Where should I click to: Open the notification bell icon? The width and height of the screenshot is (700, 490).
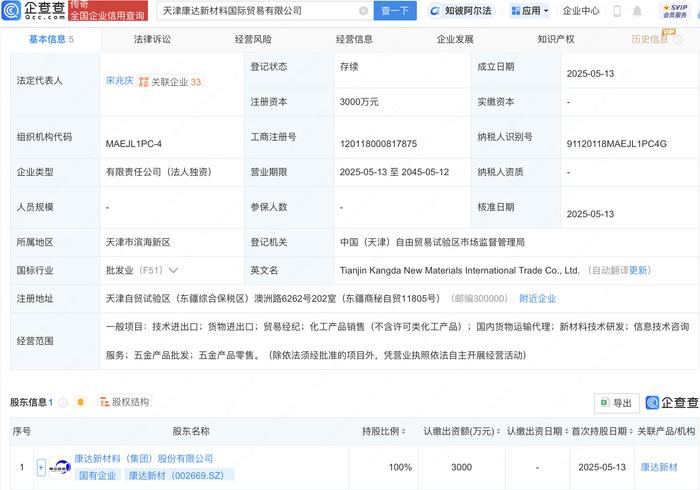(637, 11)
